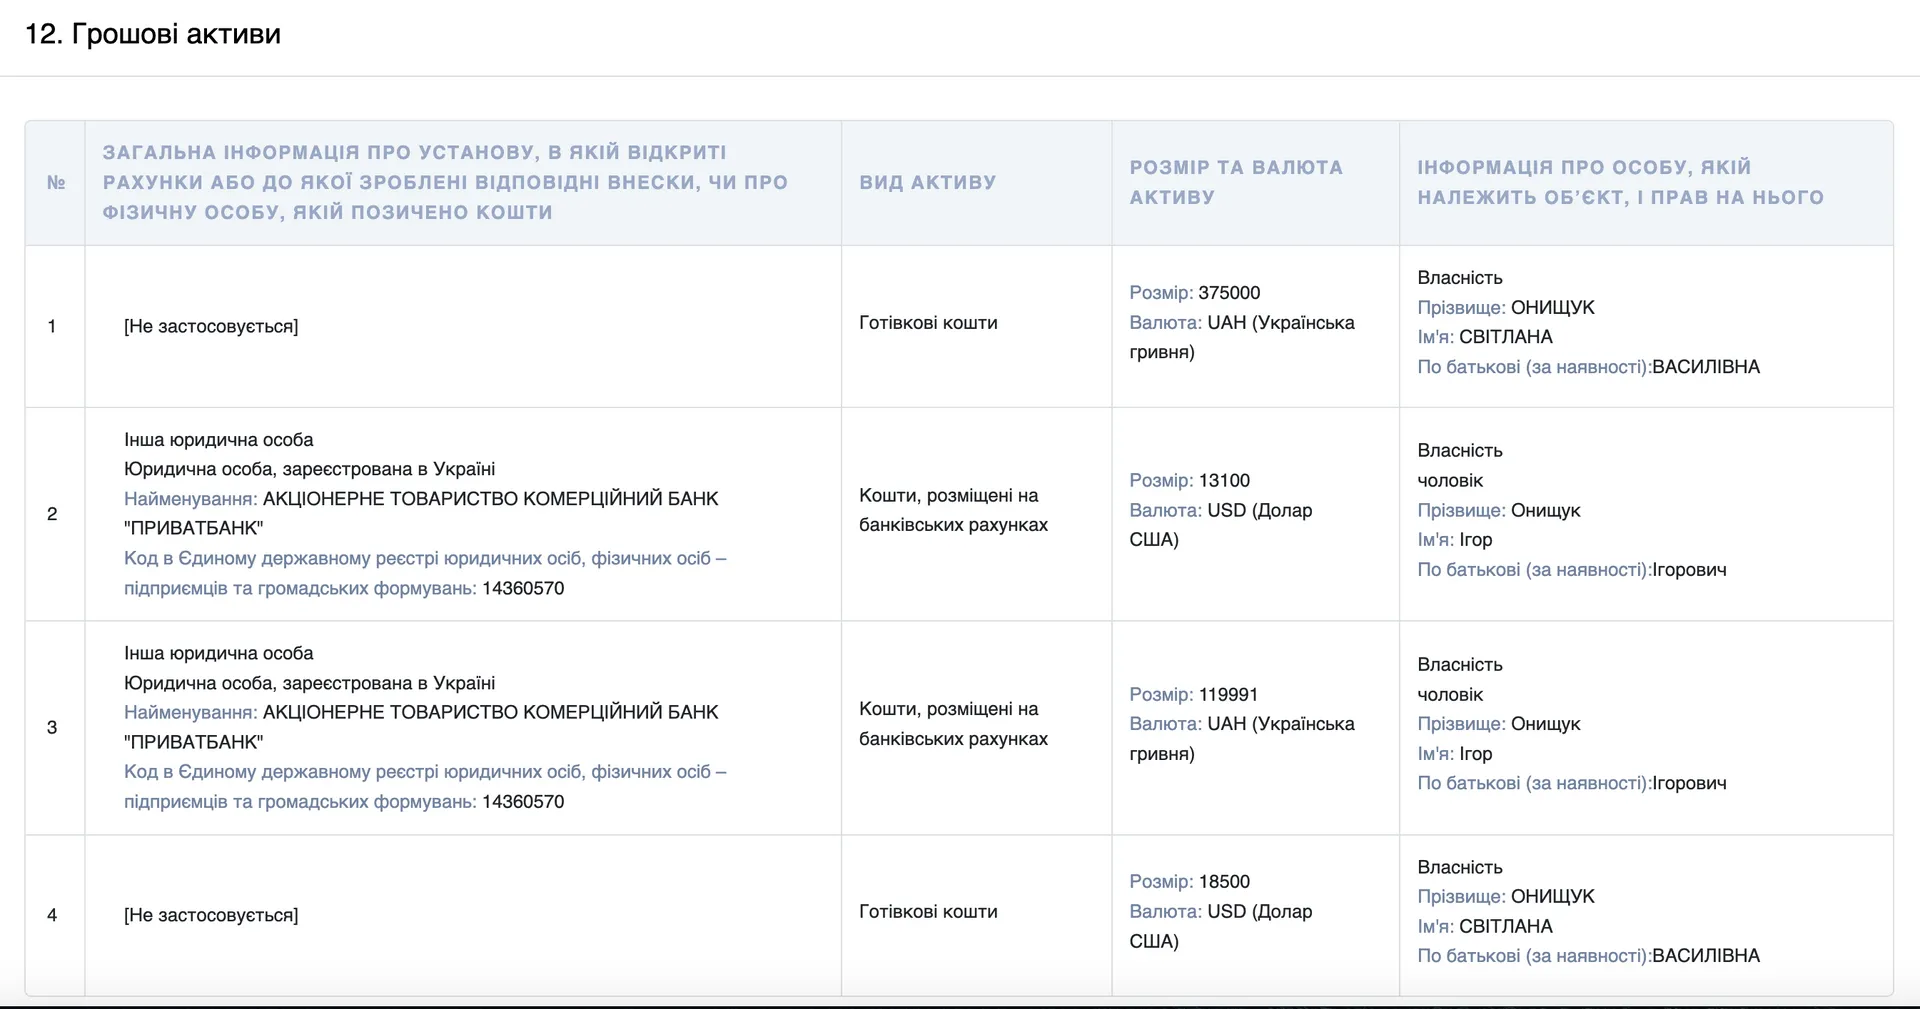Click registry code 14360570 in row 2
This screenshot has height=1009, width=1920.
[523, 589]
